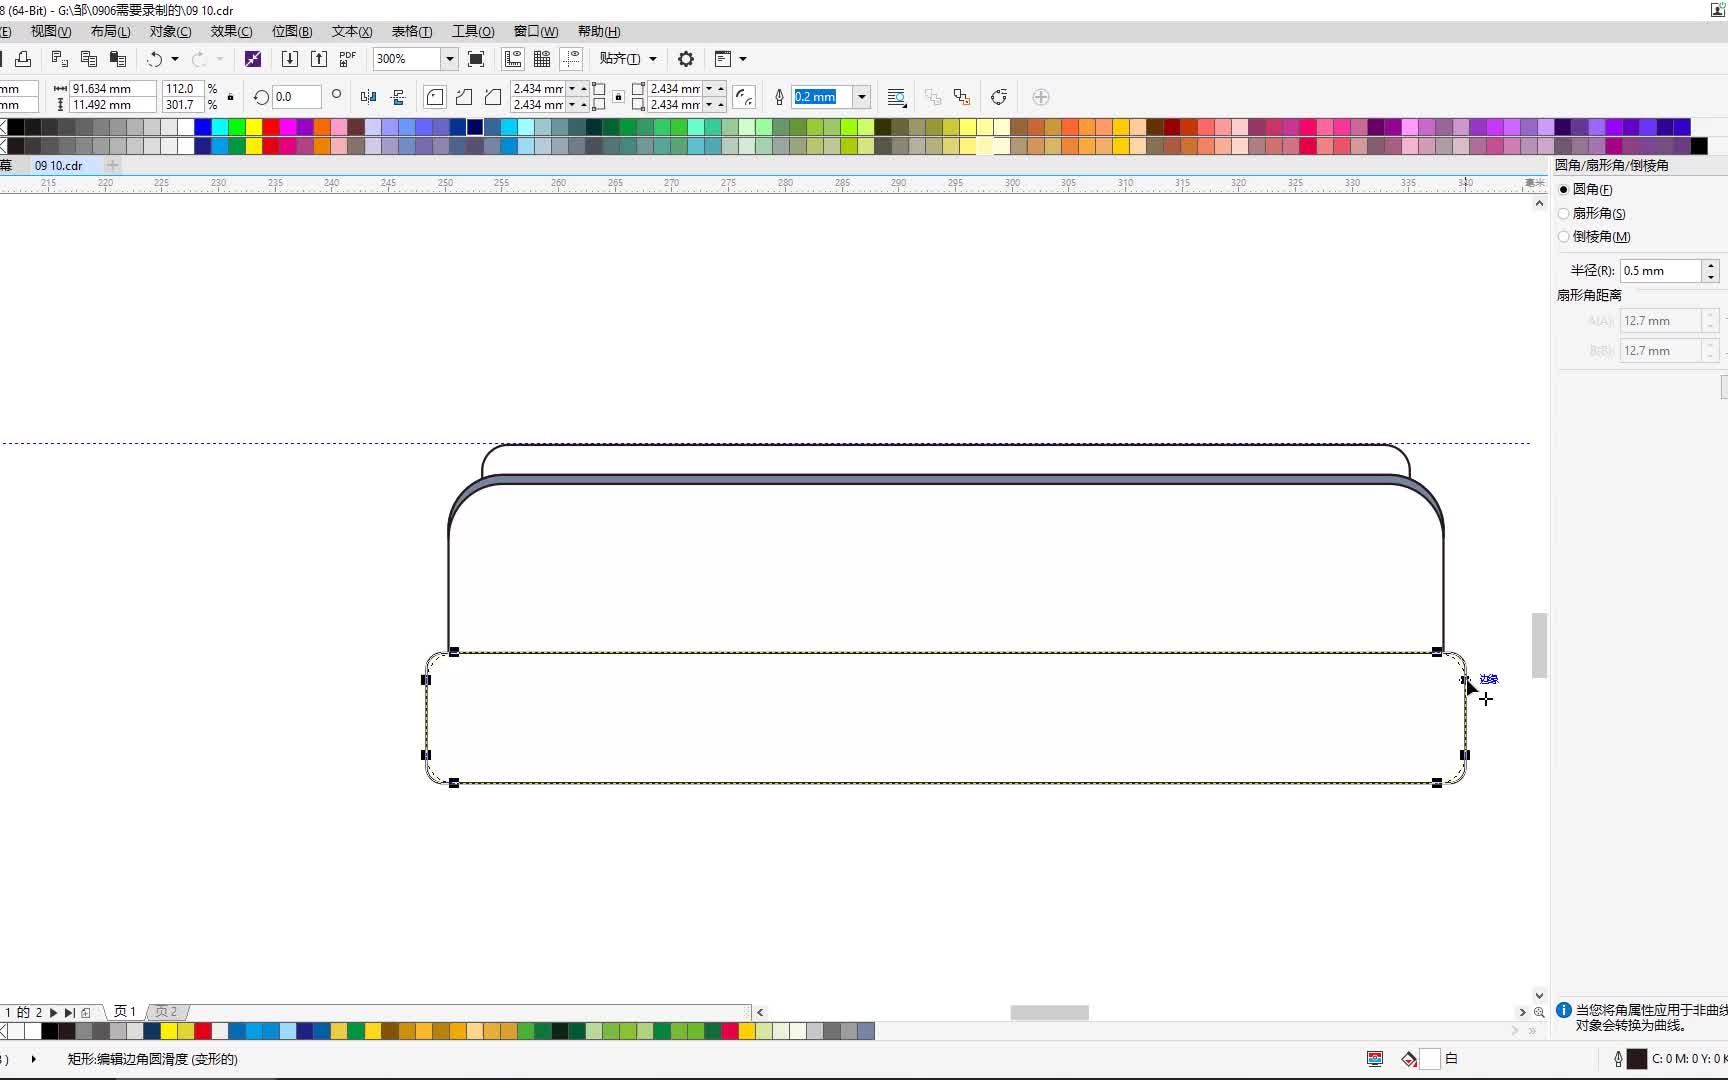Image resolution: width=1728 pixels, height=1080 pixels.
Task: Select the Chamfered corner icon
Action: 493,97
